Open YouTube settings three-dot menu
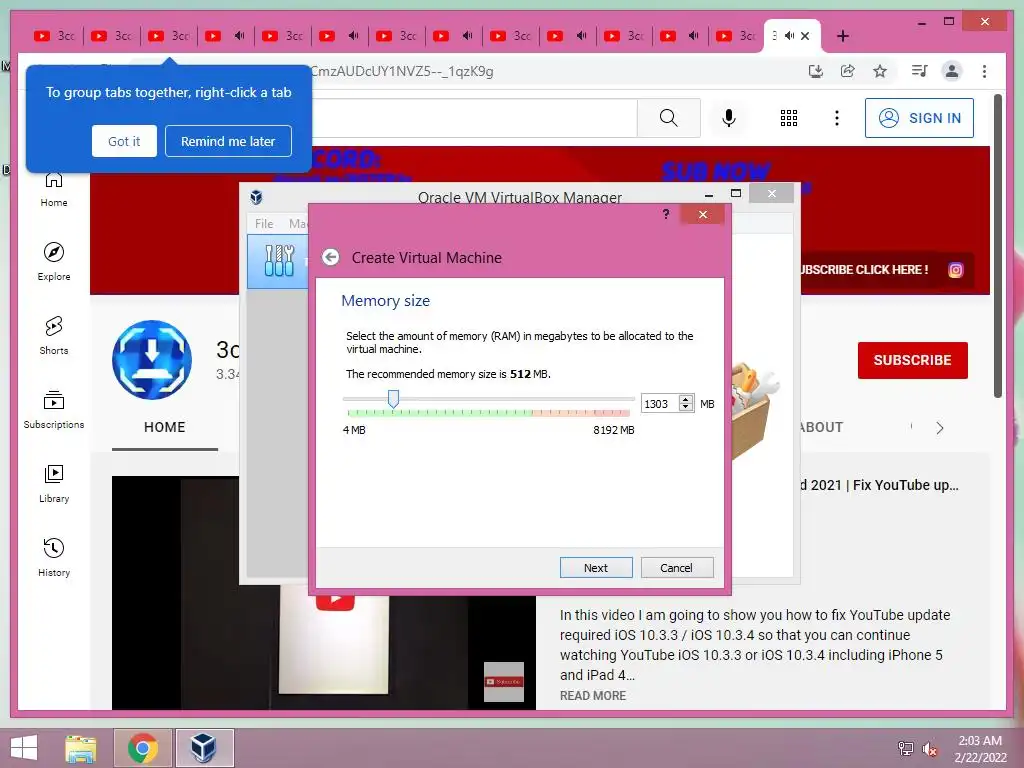The height and width of the screenshot is (768, 1024). coord(837,118)
